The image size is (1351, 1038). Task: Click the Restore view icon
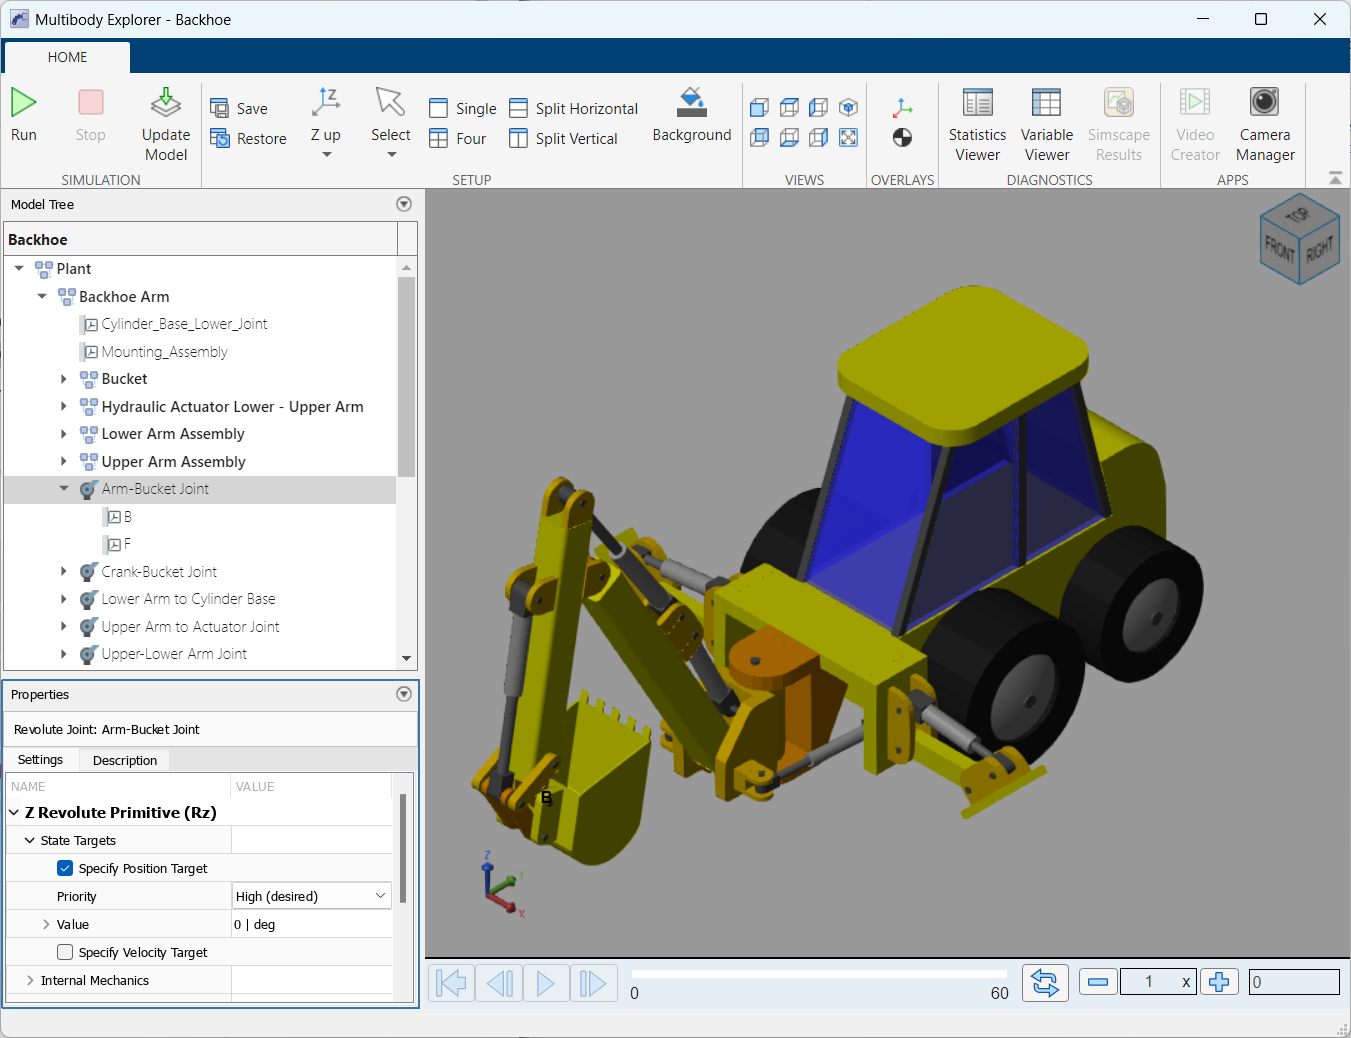[220, 138]
